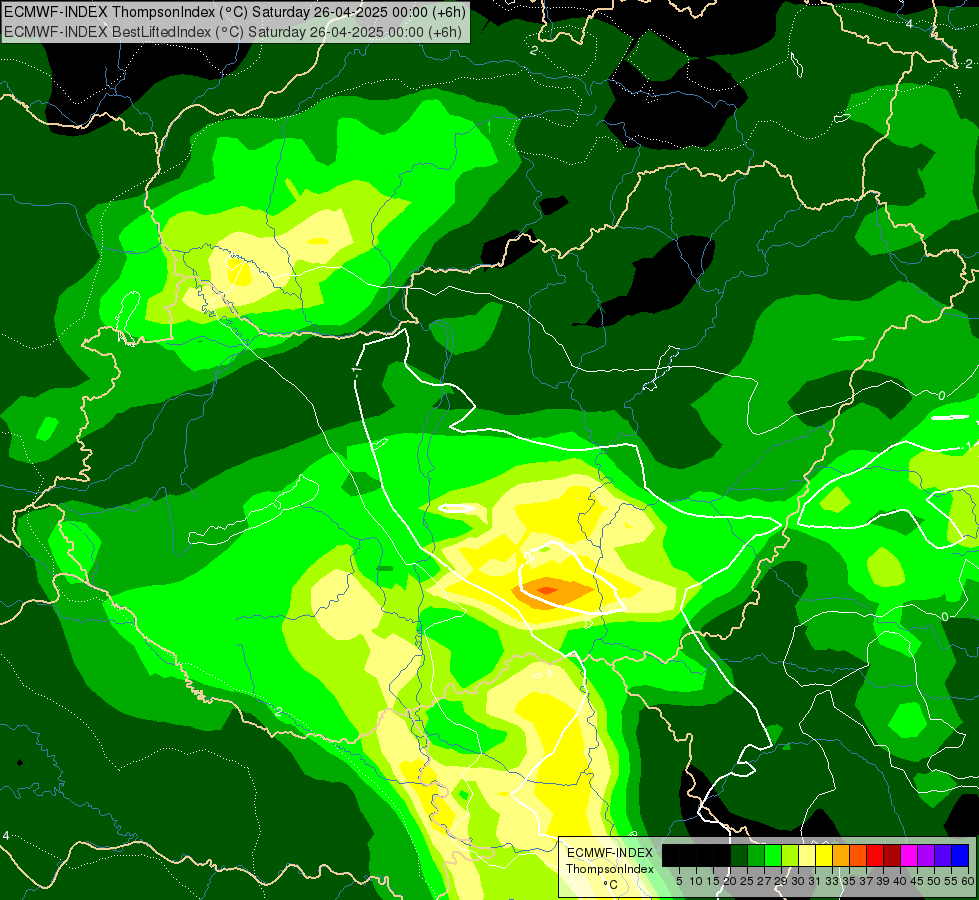Pick the blue 55–60 legend swatch
This screenshot has height=900, width=979.
pyautogui.click(x=960, y=855)
